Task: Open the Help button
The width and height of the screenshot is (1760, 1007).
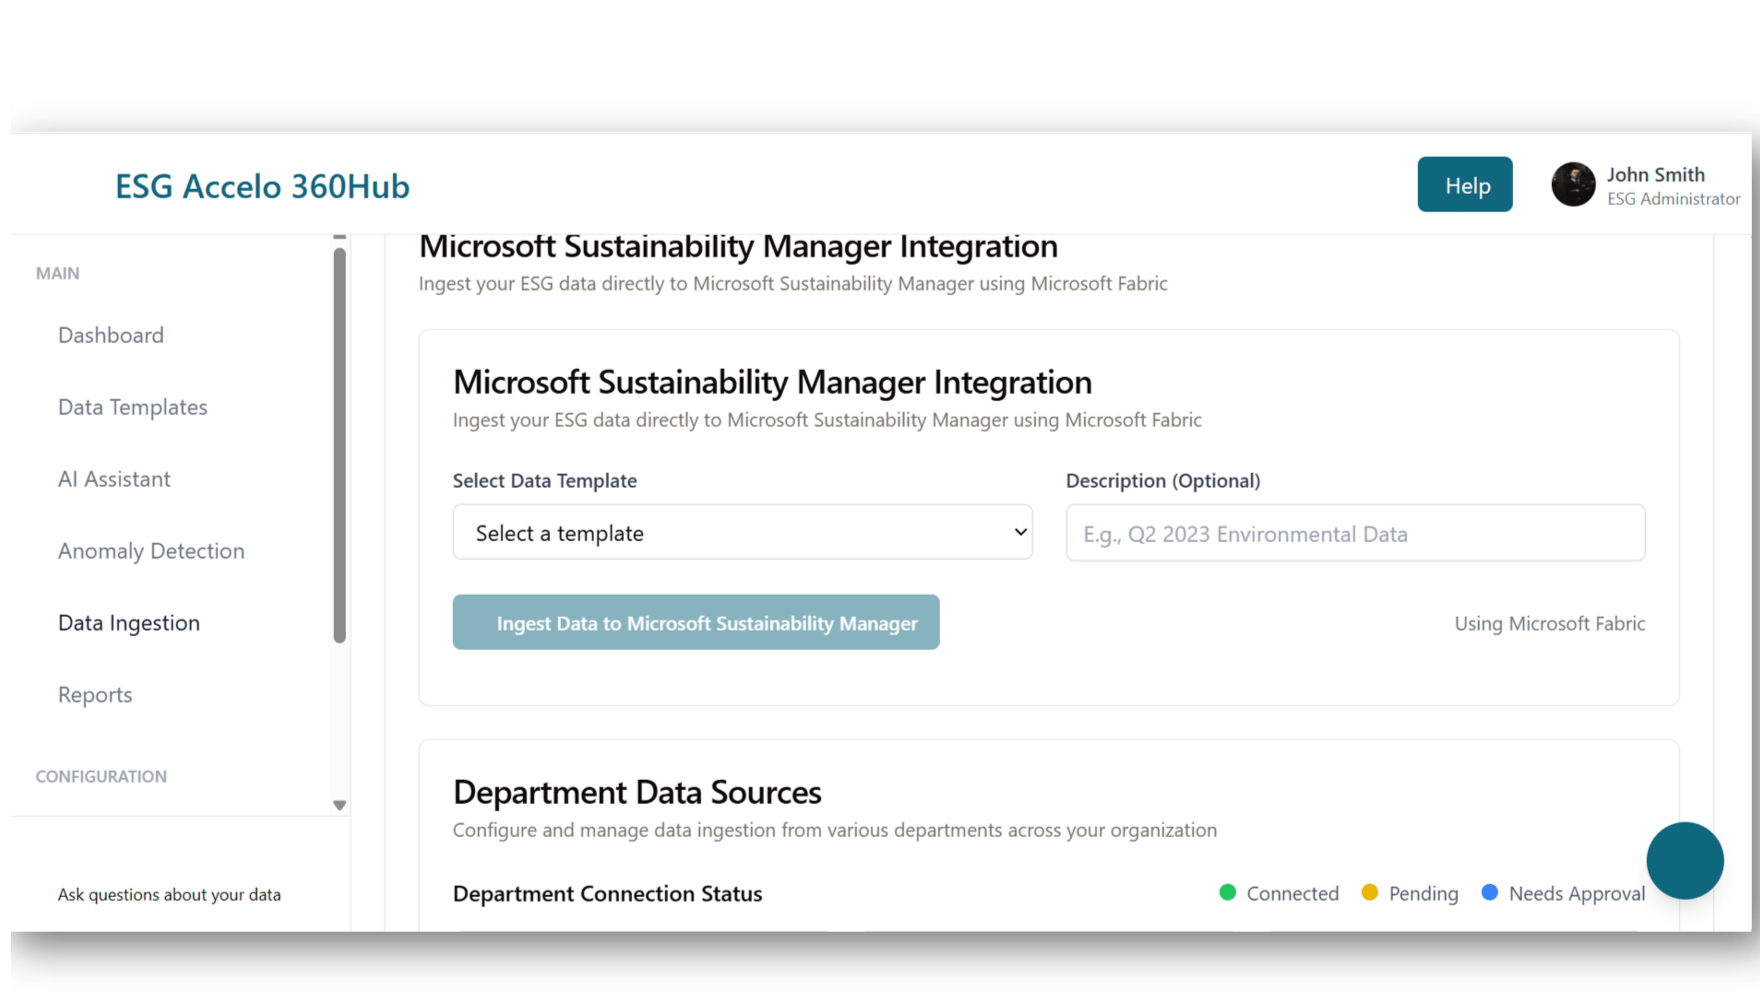Action: pos(1464,185)
